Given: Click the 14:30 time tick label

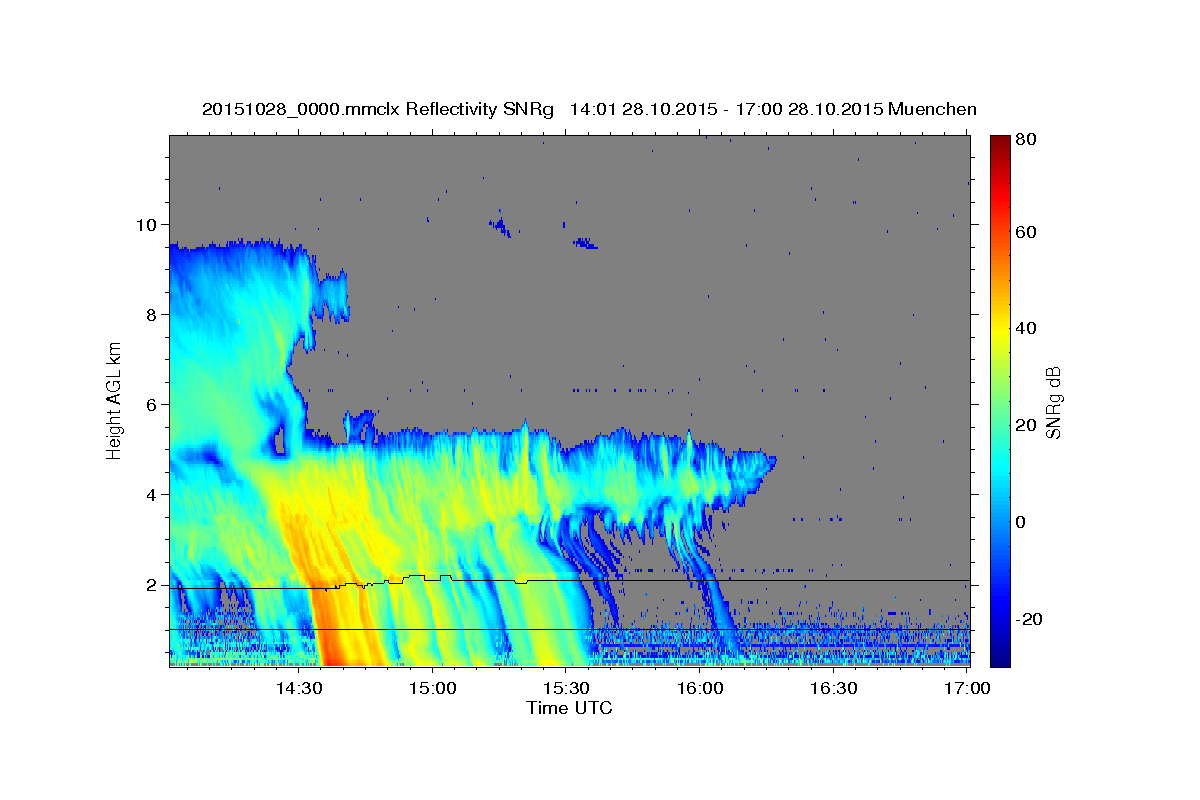Looking at the screenshot, I should click(299, 688).
